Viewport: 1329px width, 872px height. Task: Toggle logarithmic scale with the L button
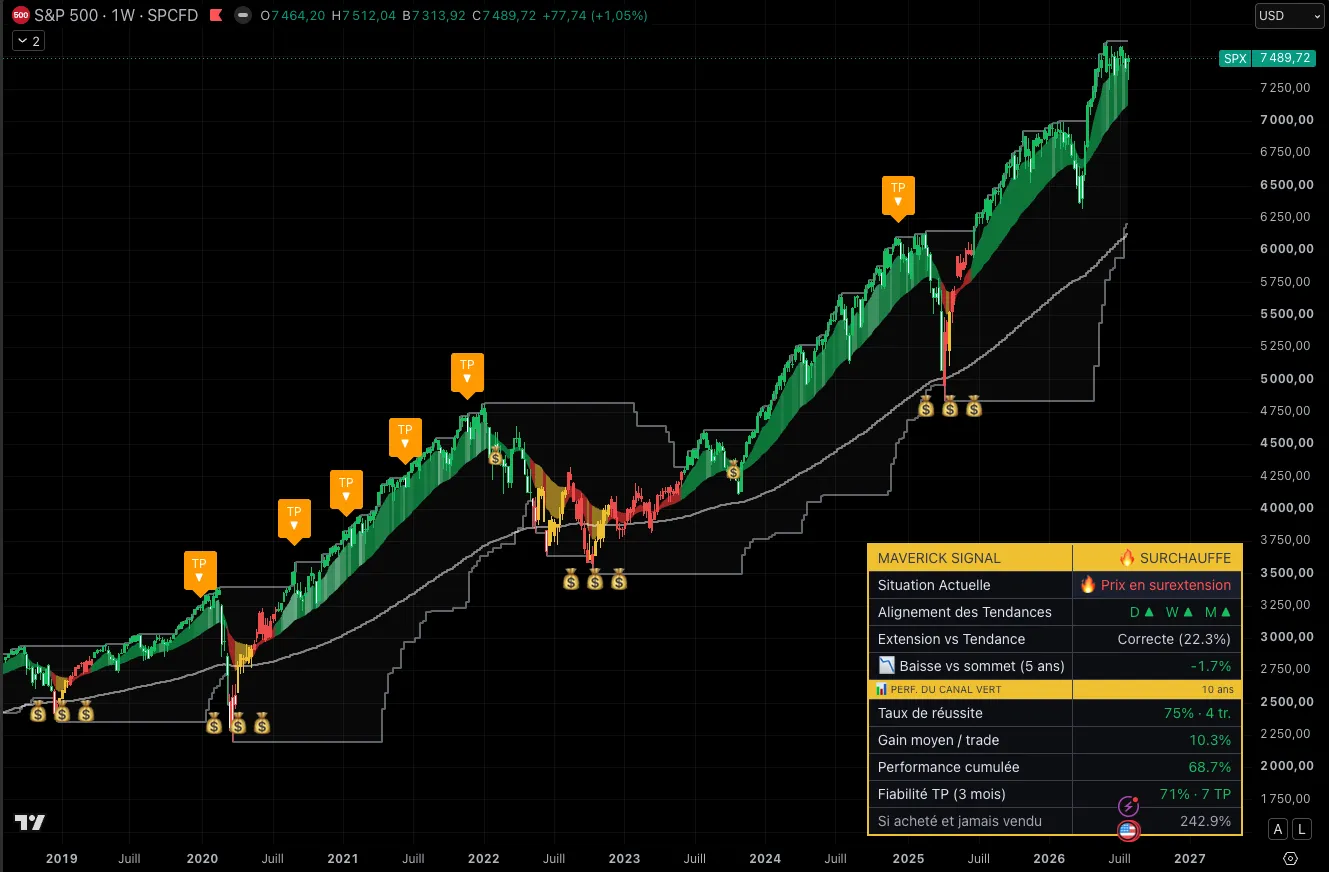point(1301,829)
